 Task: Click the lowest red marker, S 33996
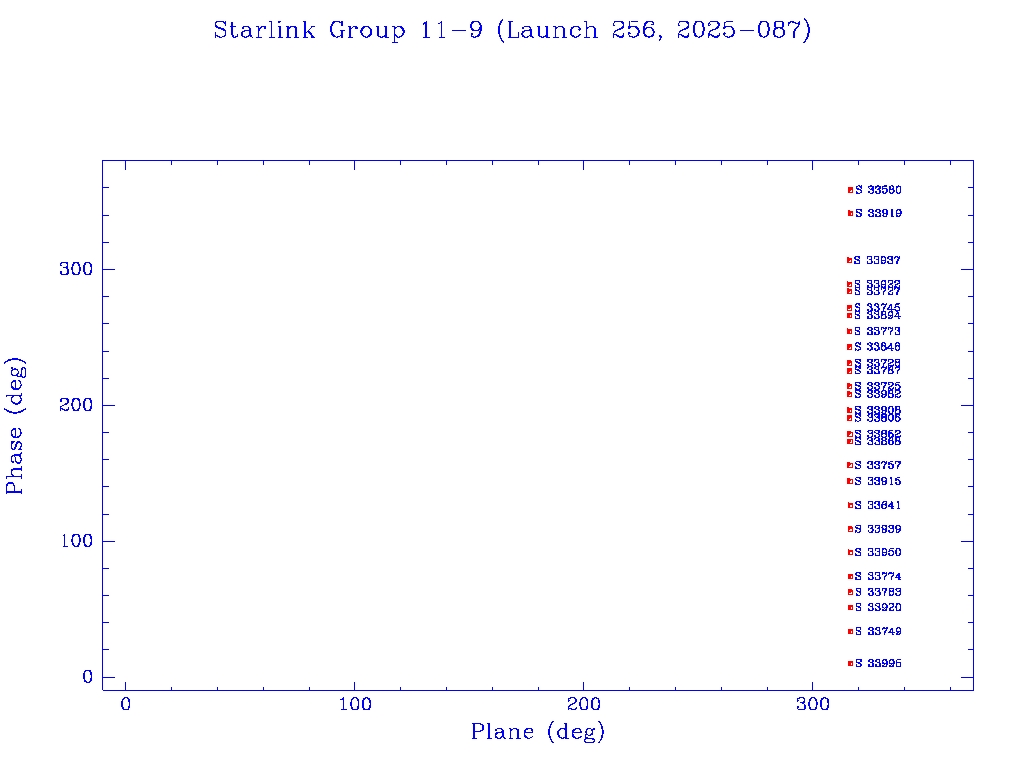(x=850, y=663)
